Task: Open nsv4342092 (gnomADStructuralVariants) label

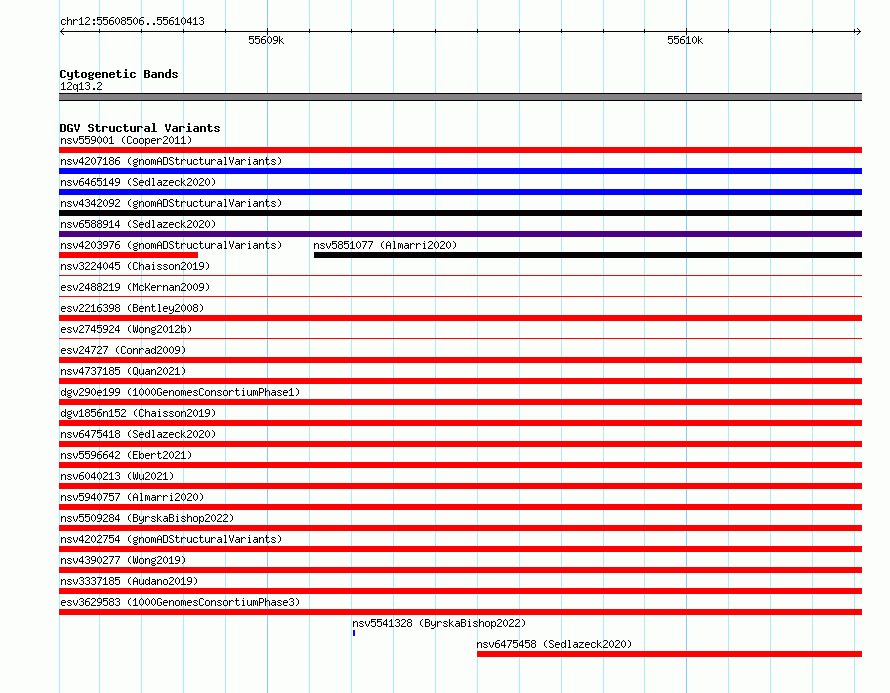Action: point(171,203)
